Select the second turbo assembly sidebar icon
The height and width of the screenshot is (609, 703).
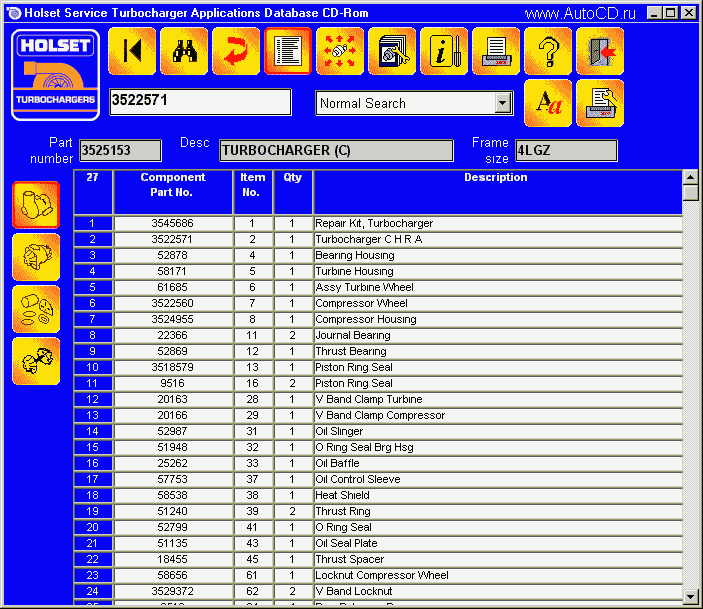pyautogui.click(x=36, y=257)
